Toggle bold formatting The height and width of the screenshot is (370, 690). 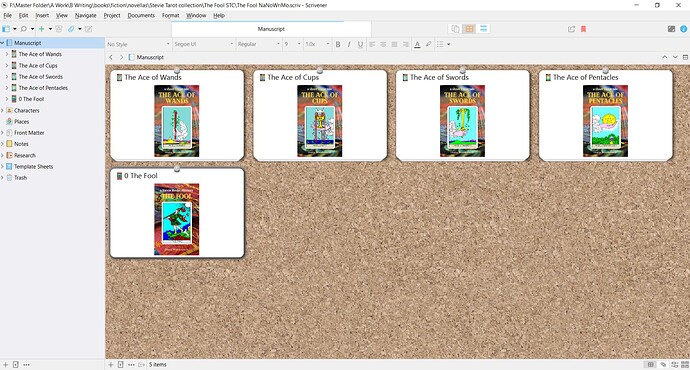click(338, 44)
